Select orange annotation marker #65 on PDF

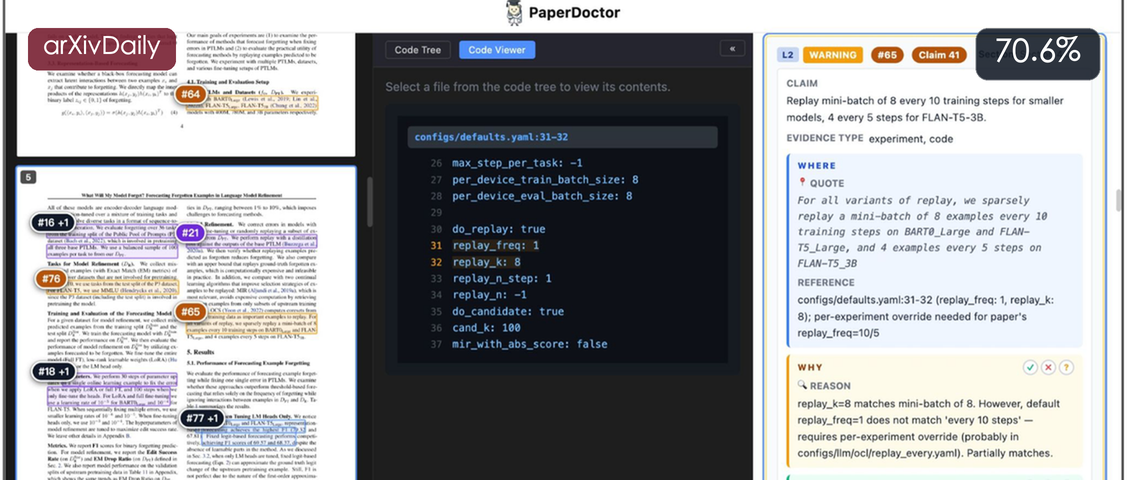(191, 312)
